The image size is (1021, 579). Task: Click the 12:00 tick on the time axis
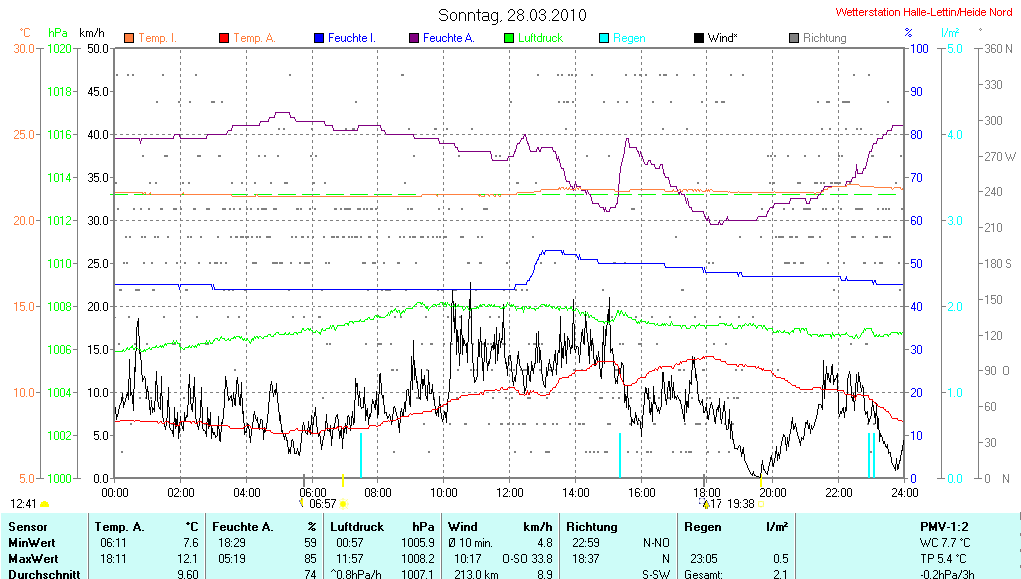tap(509, 492)
